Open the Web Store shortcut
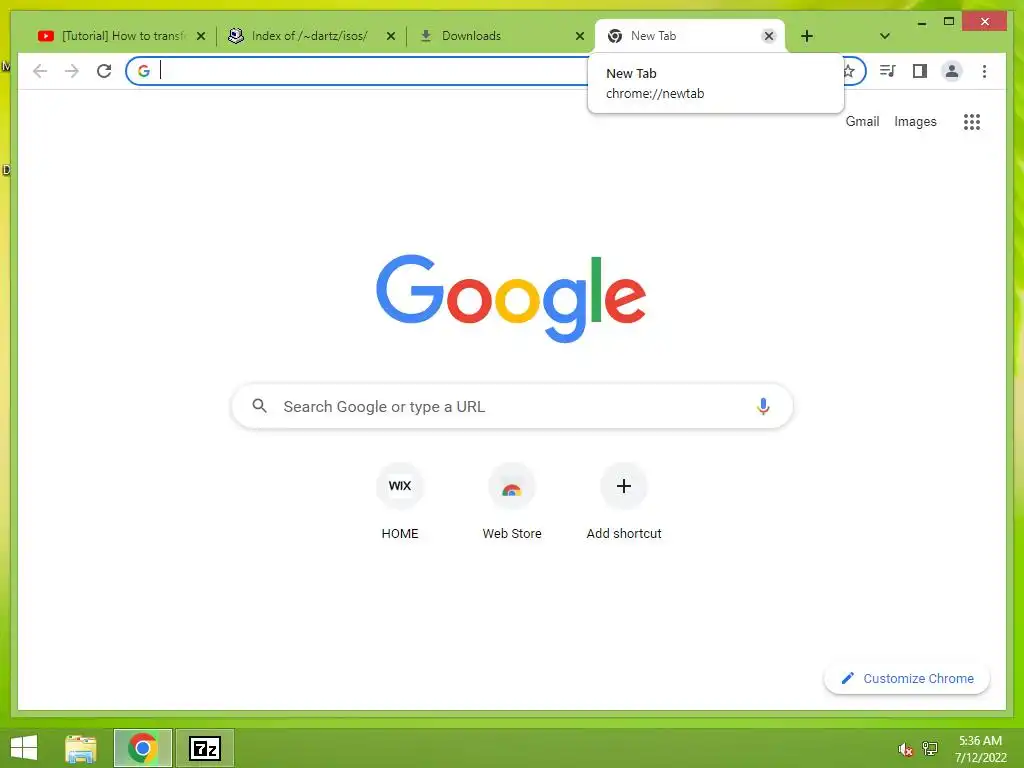1024x768 pixels. 512,502
